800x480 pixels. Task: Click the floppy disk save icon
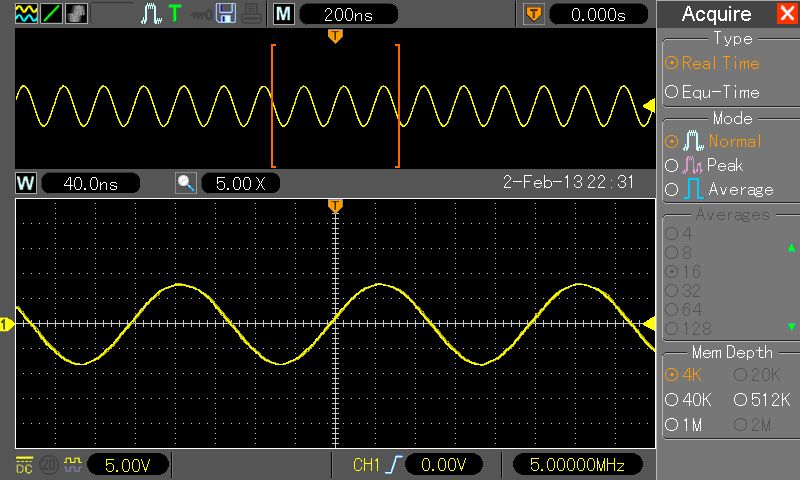click(x=226, y=14)
